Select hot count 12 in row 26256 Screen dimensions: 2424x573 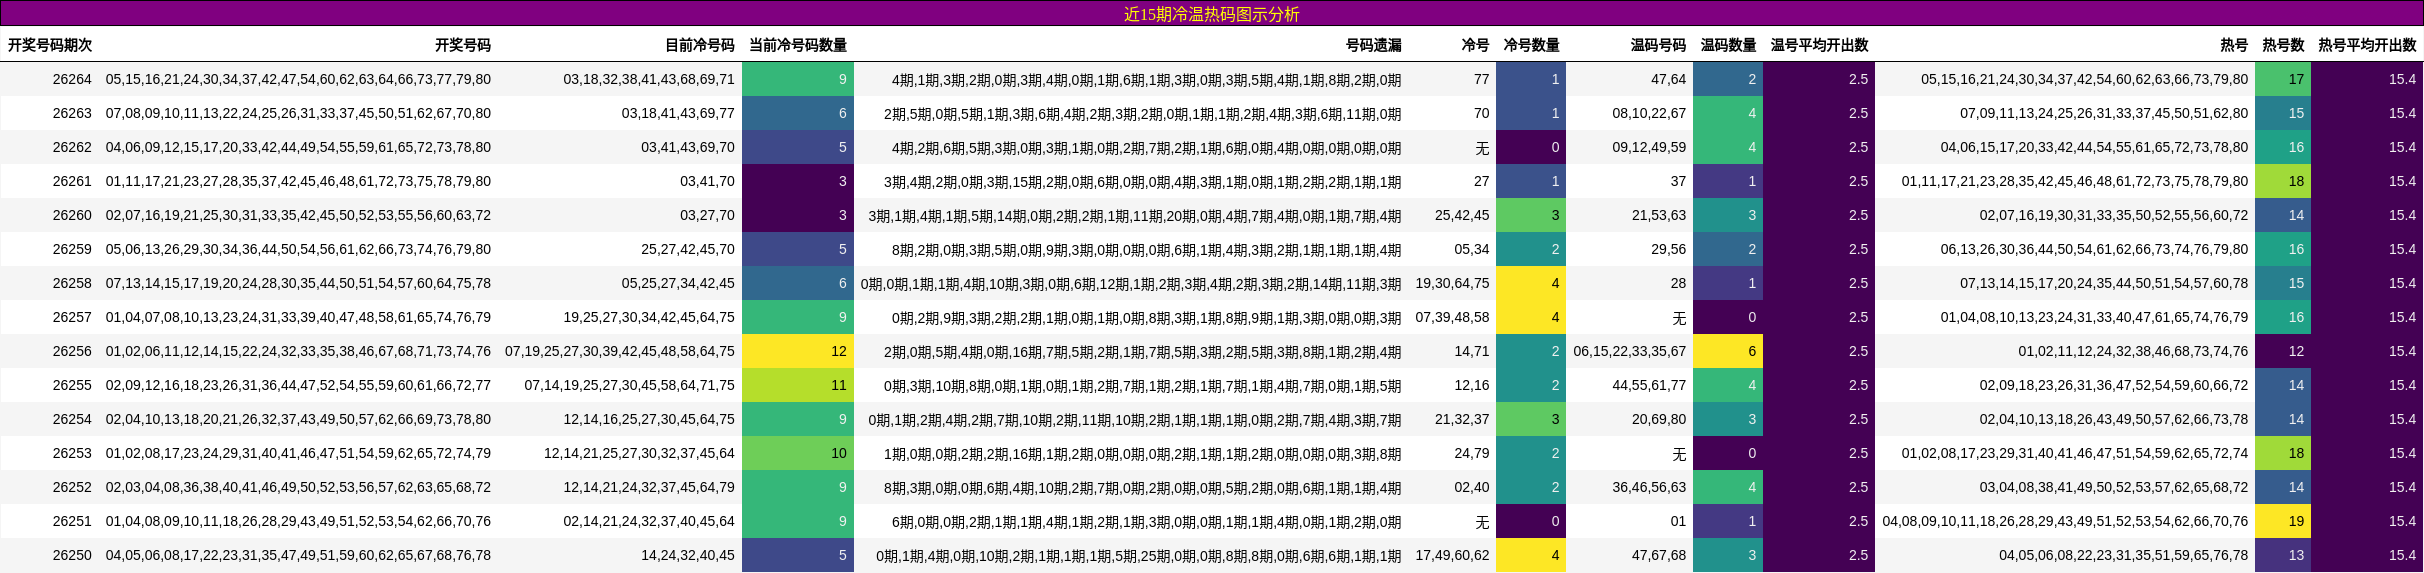click(x=2283, y=351)
